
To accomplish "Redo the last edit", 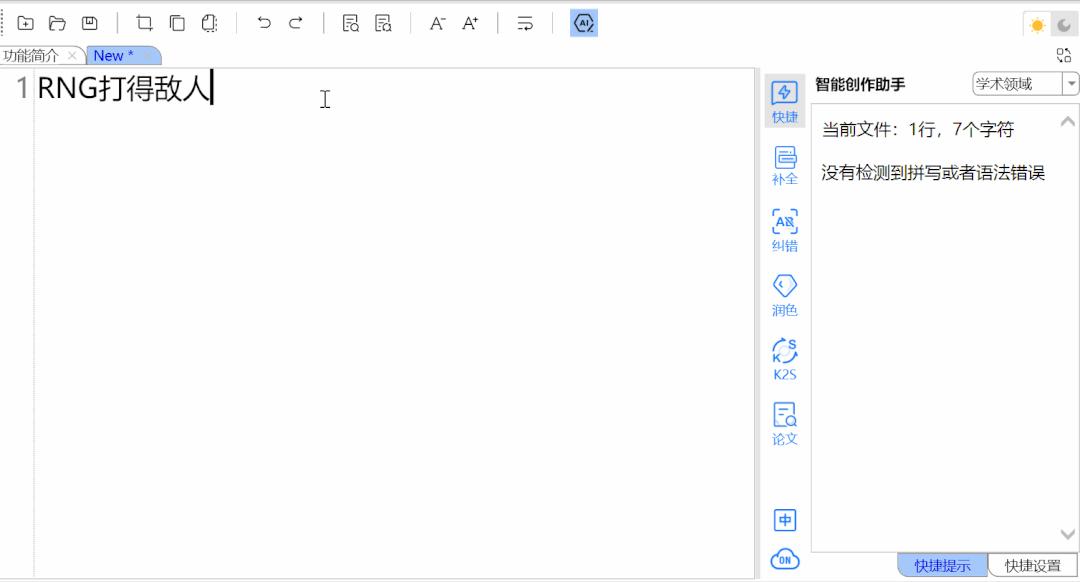I will [295, 23].
